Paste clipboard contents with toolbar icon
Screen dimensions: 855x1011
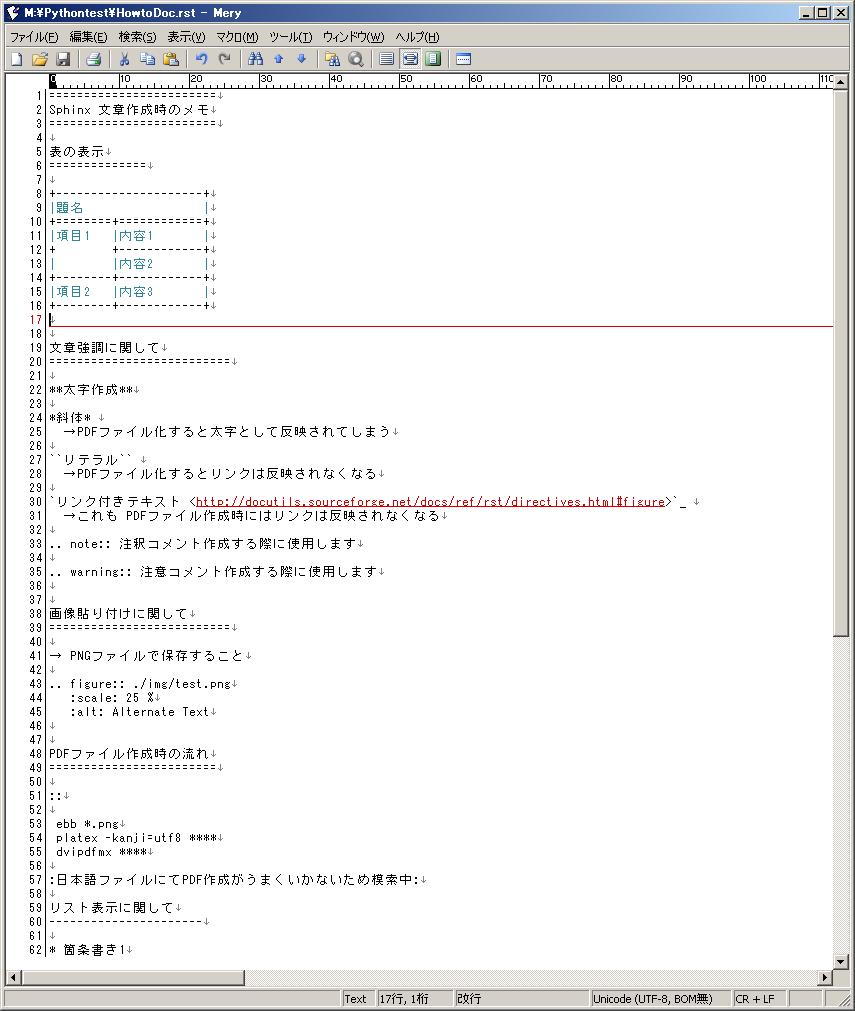[x=171, y=59]
